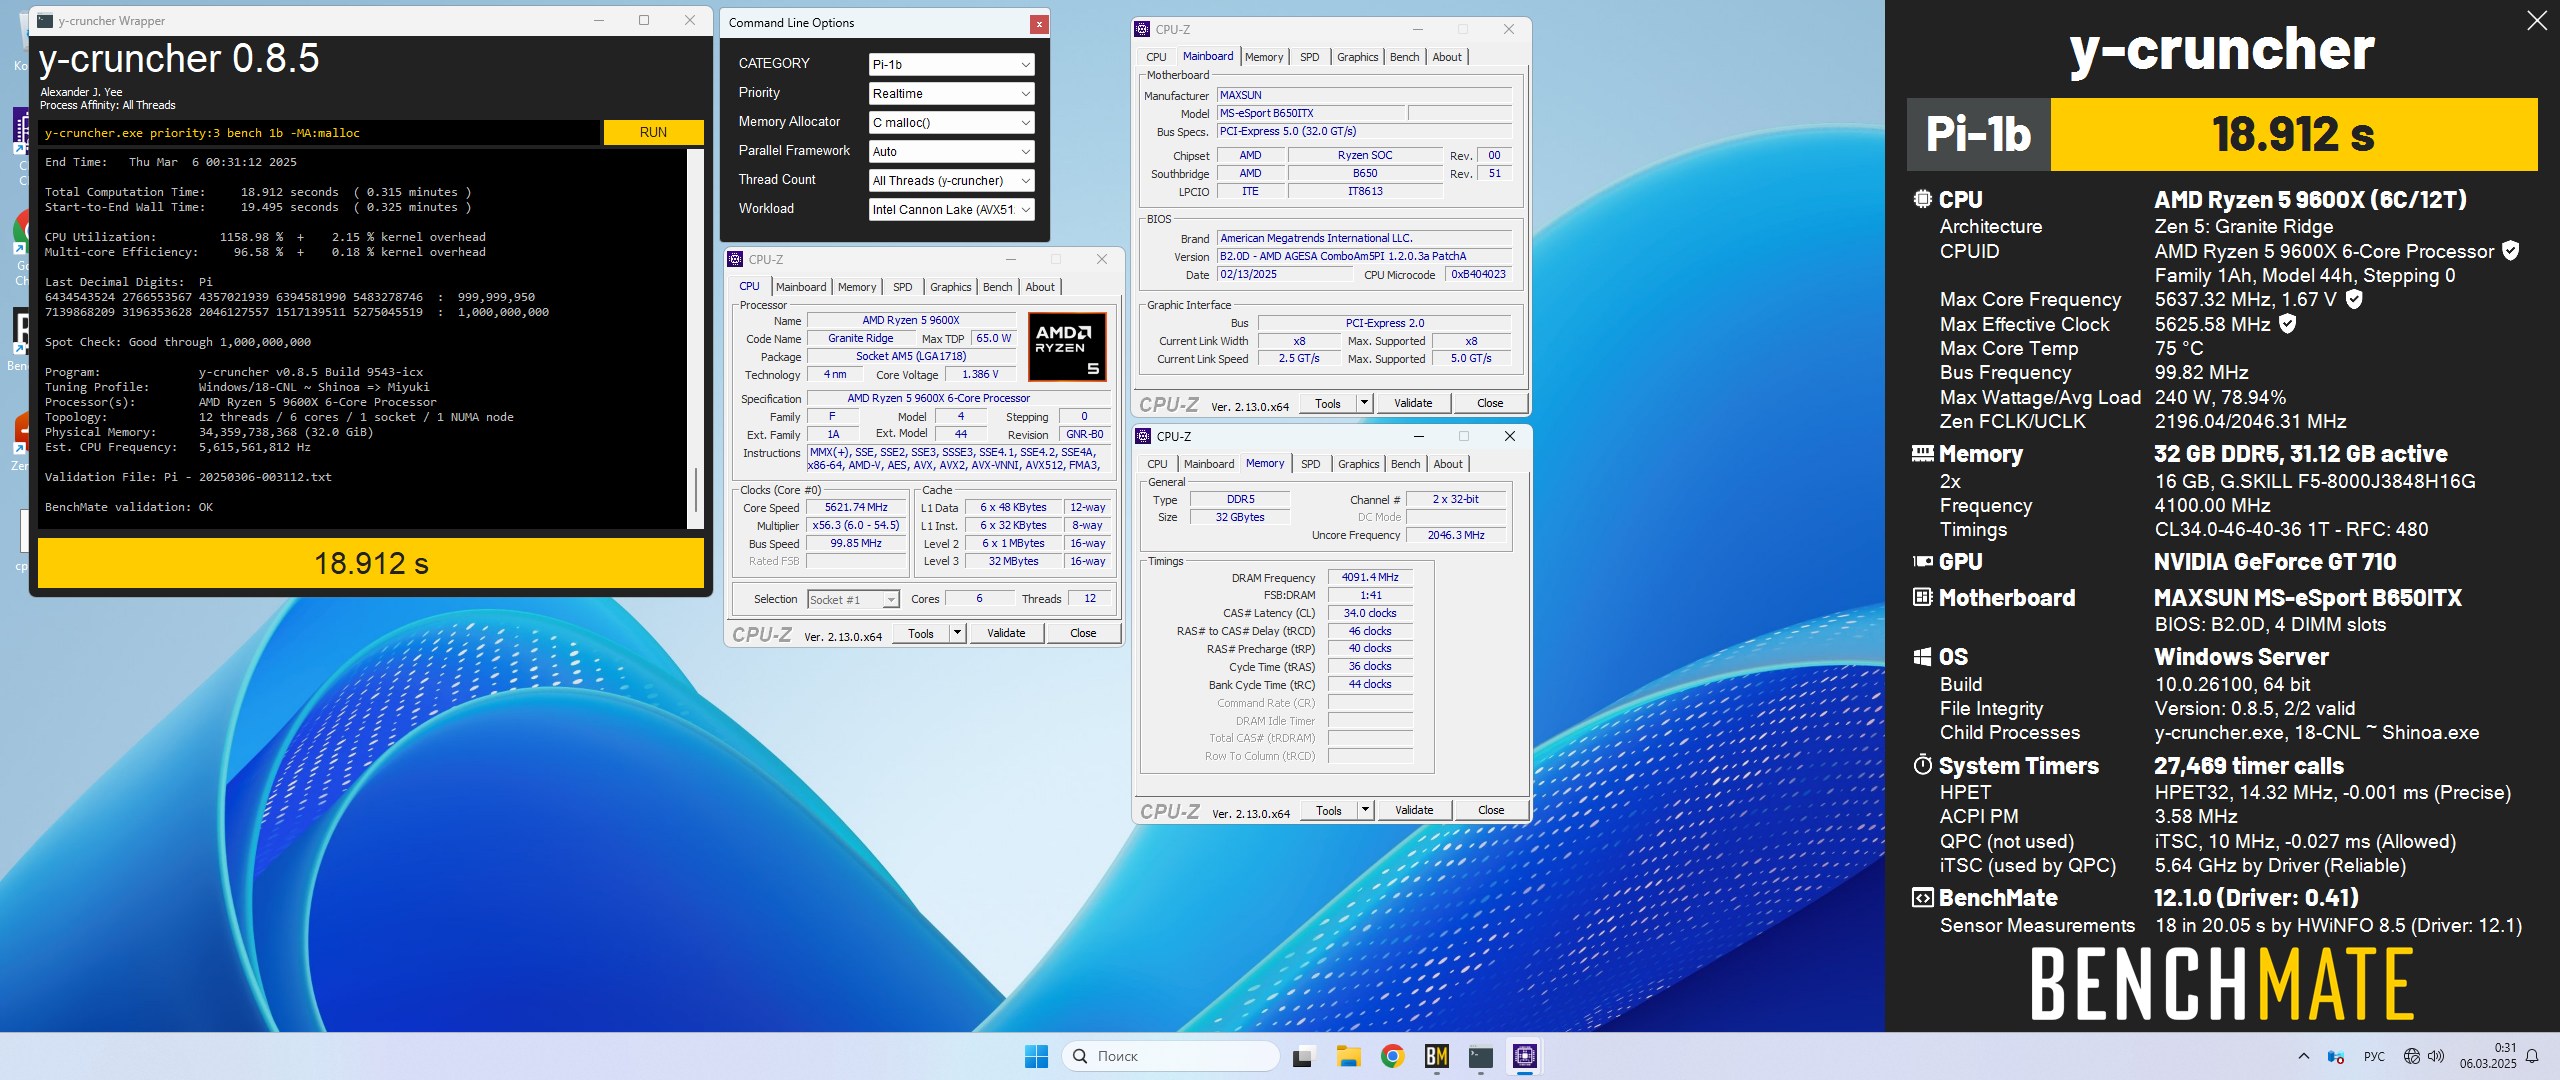Click the network globe tray icon
Image resolution: width=2560 pixels, height=1080 pixels.
click(x=2412, y=1056)
